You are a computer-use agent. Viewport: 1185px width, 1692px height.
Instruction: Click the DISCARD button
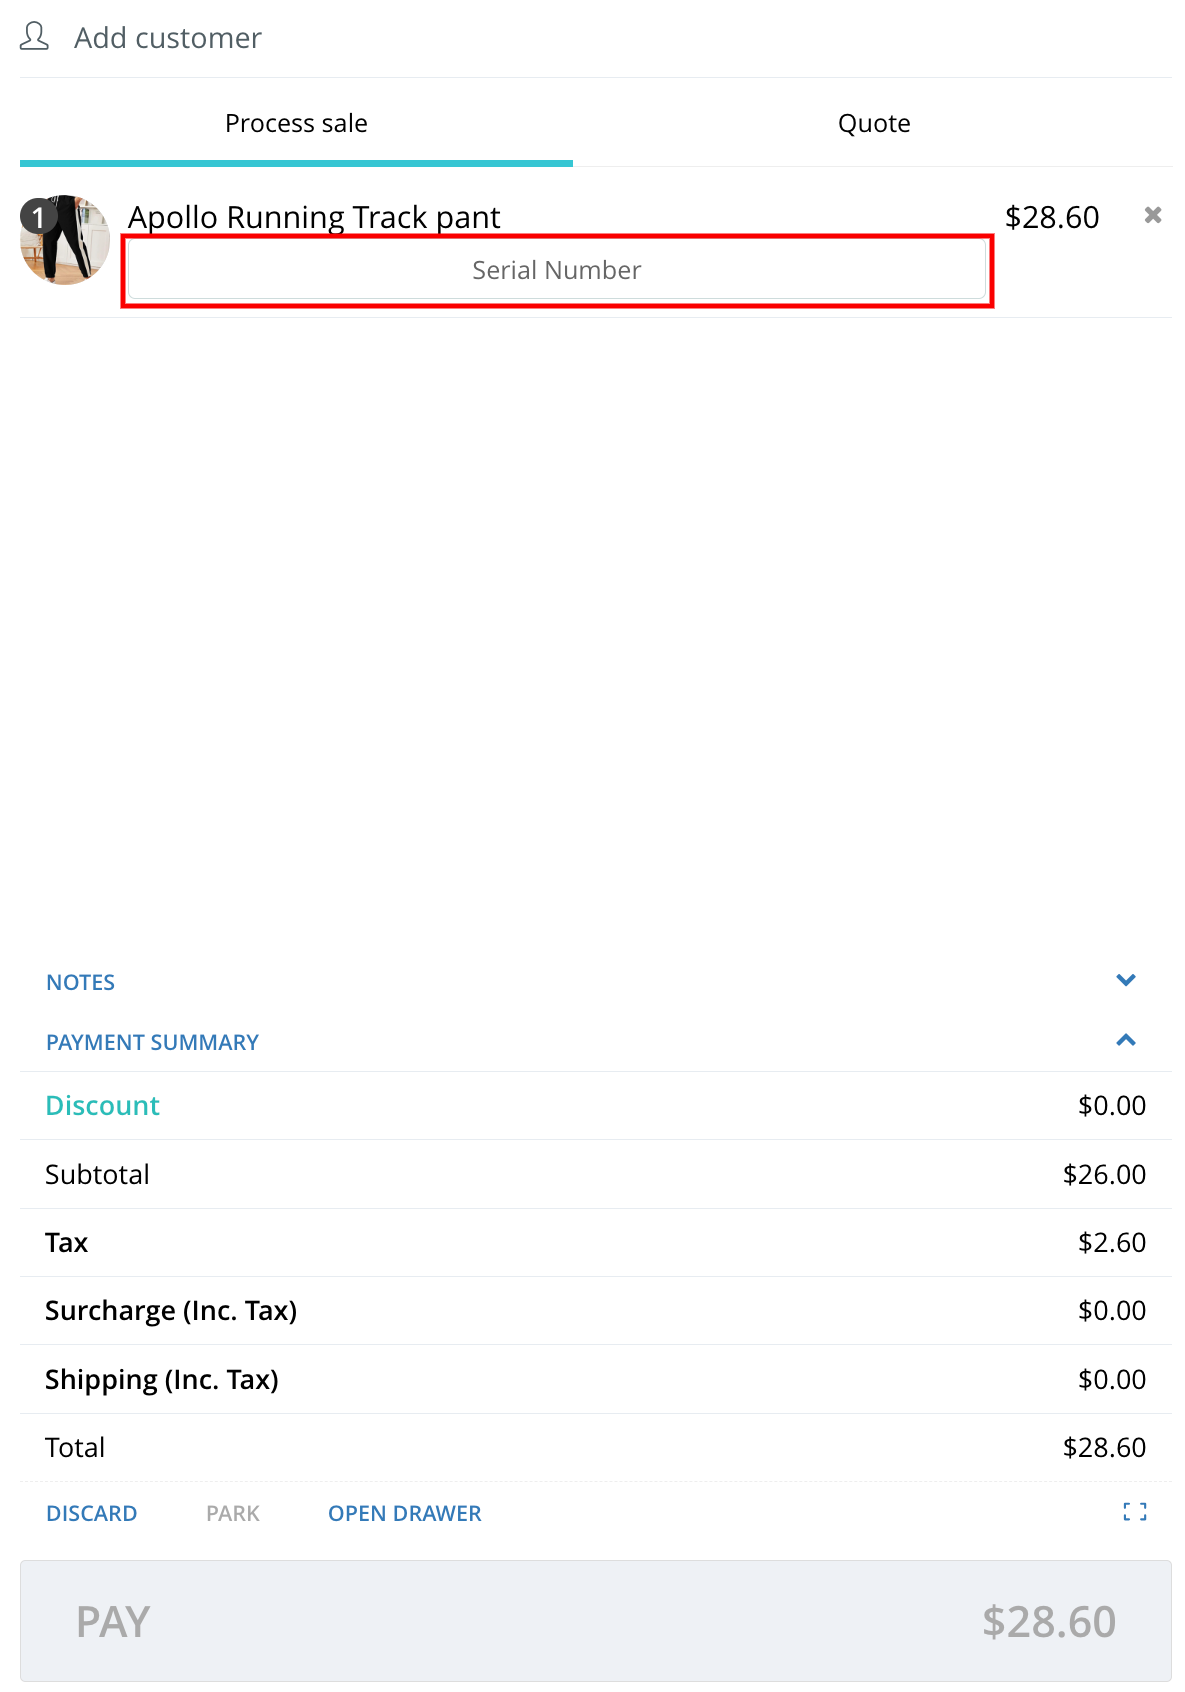[x=91, y=1513]
